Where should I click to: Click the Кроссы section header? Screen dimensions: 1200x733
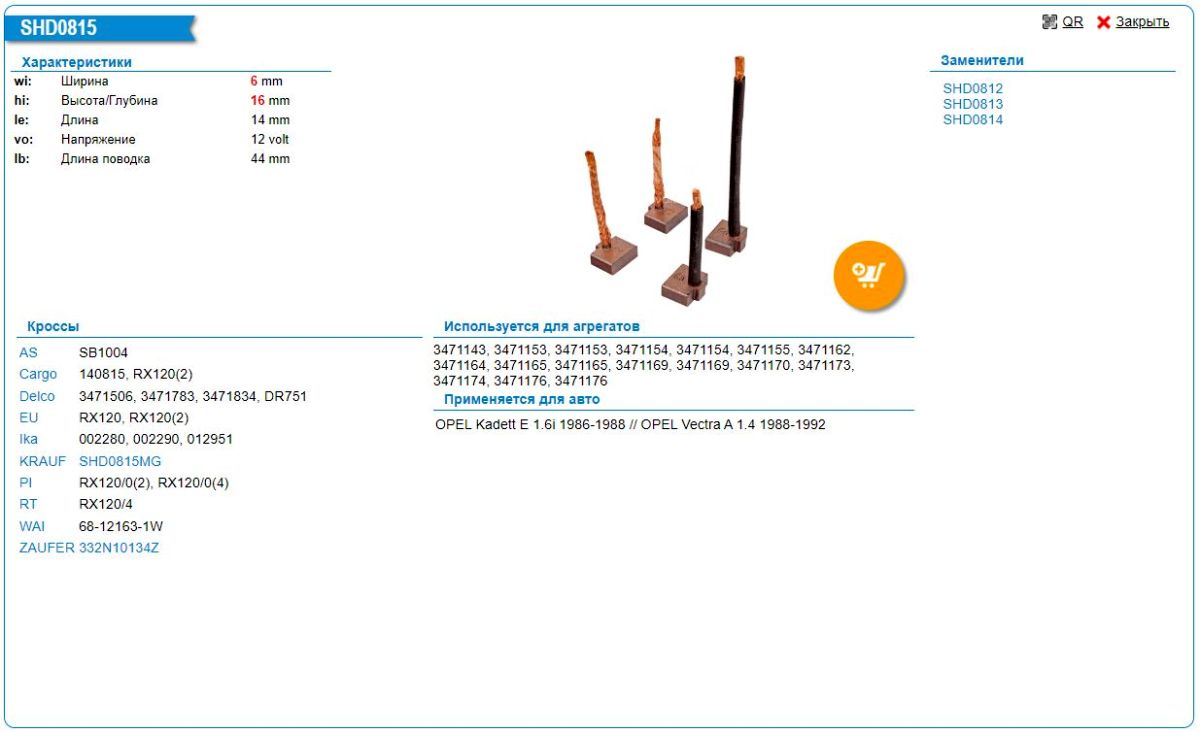[x=53, y=327]
